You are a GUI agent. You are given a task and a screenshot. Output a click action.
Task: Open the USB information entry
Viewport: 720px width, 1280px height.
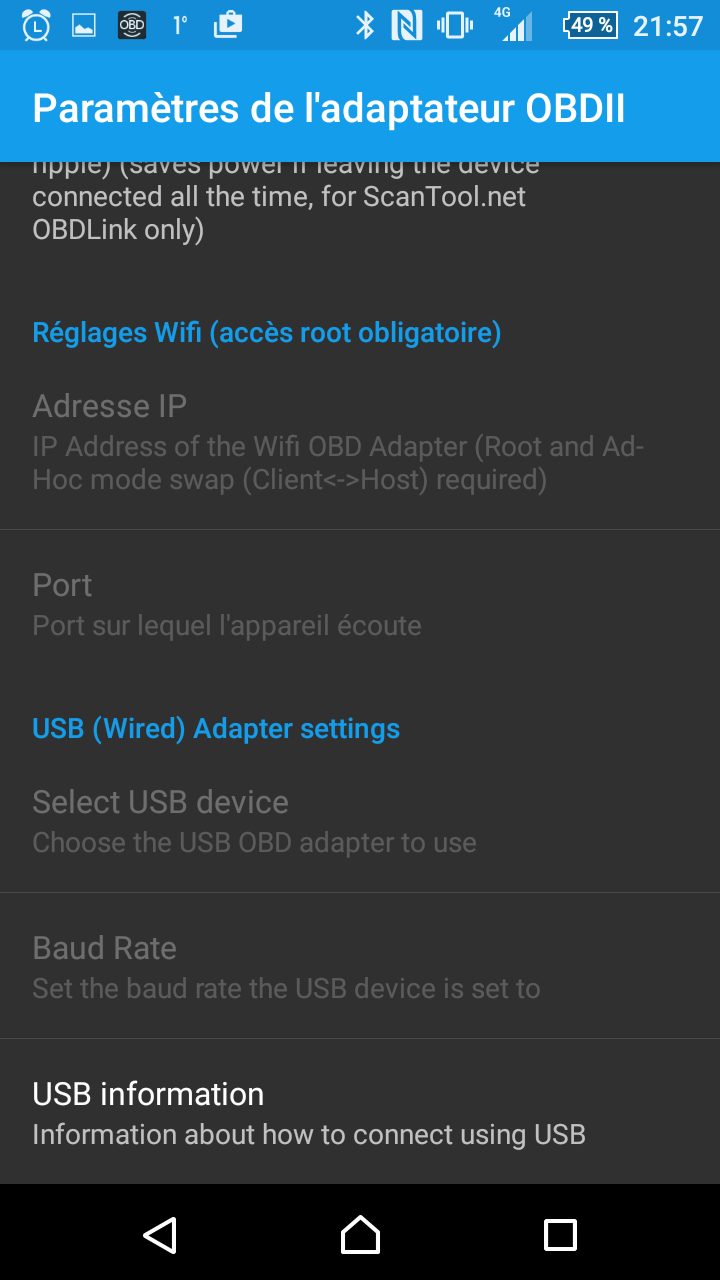(x=360, y=1112)
